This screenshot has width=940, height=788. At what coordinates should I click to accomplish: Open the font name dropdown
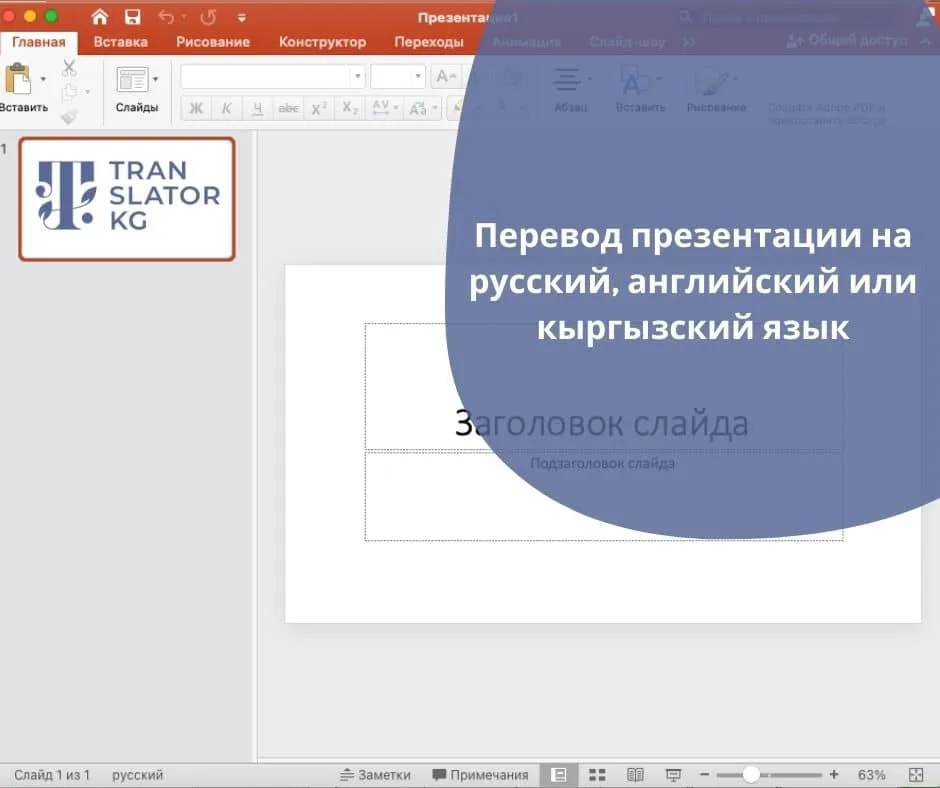pos(358,77)
